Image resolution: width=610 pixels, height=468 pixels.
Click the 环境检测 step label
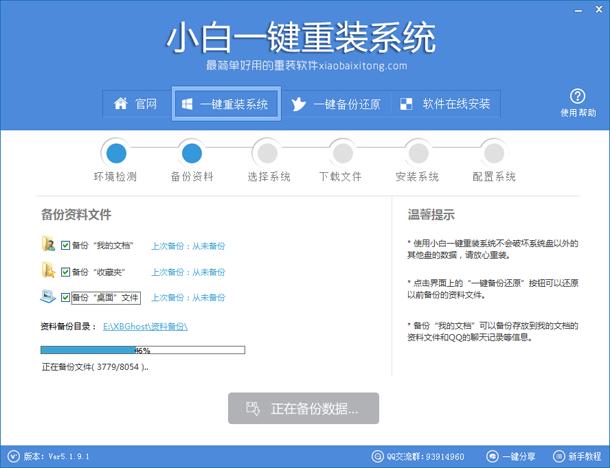coord(116,177)
